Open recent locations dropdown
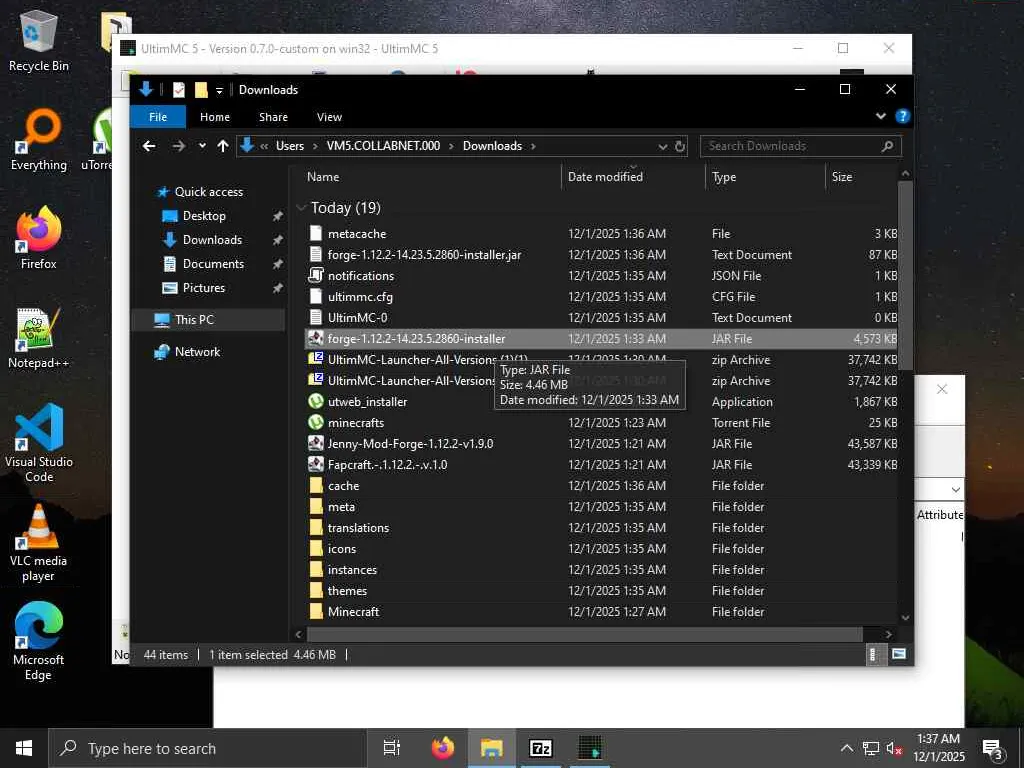The width and height of the screenshot is (1024, 768). pos(202,146)
